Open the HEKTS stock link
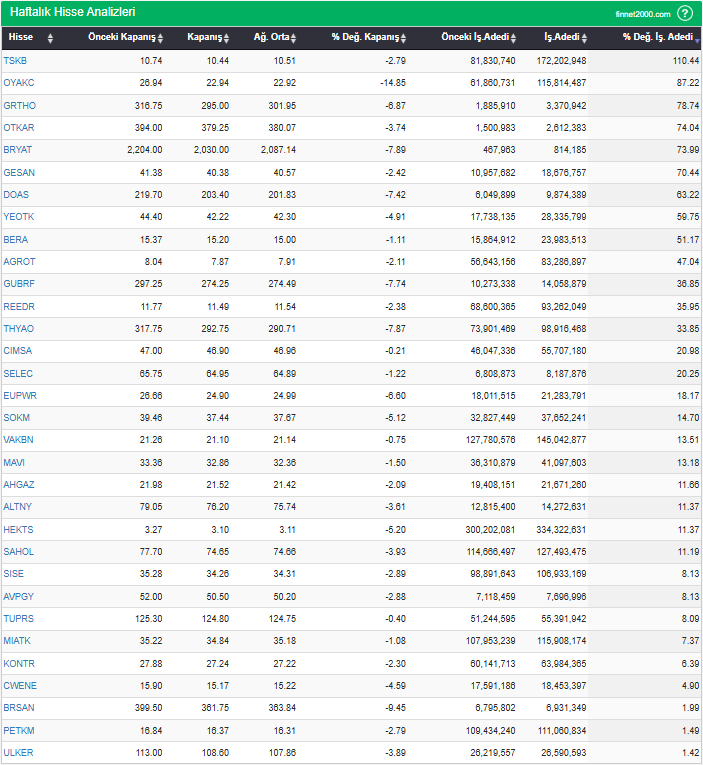Screen dimensions: 703x765 [x=19, y=529]
